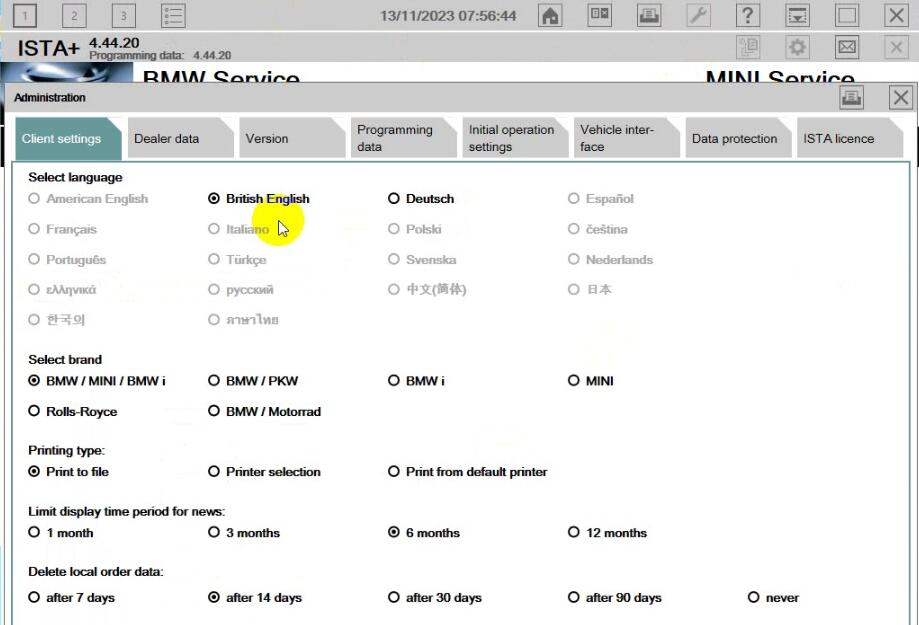Delete order data after 14 days

click(255, 597)
